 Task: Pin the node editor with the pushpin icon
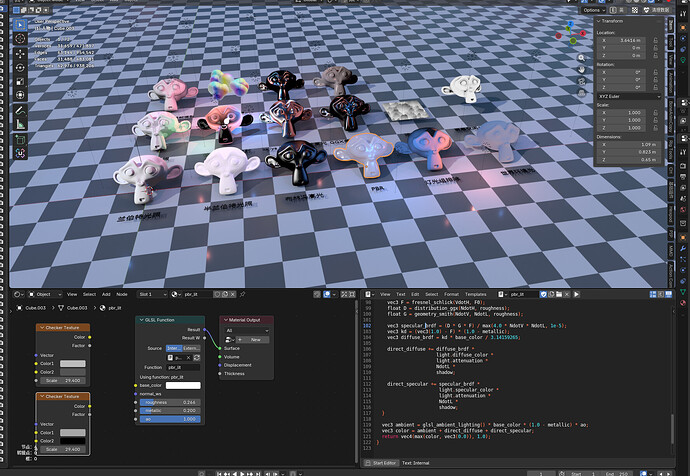pyautogui.click(x=242, y=294)
